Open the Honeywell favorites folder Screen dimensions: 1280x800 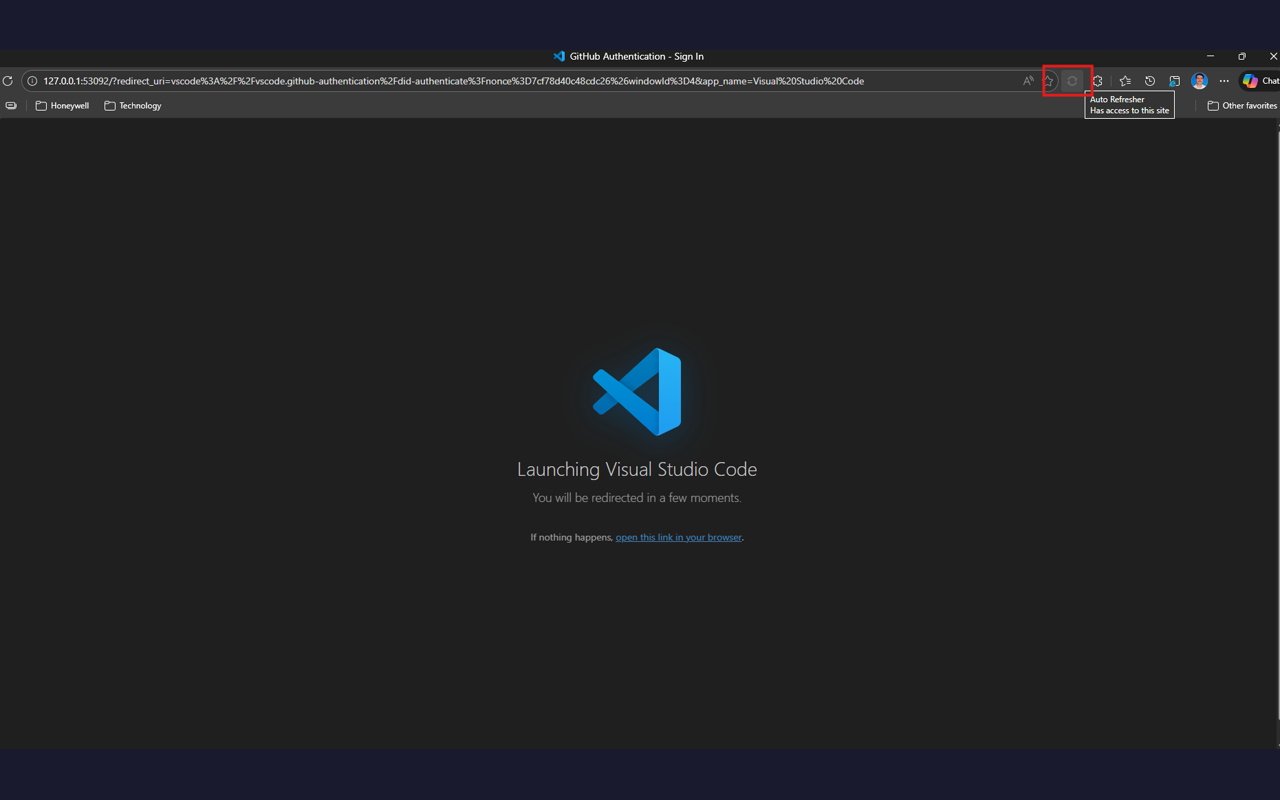tap(62, 106)
